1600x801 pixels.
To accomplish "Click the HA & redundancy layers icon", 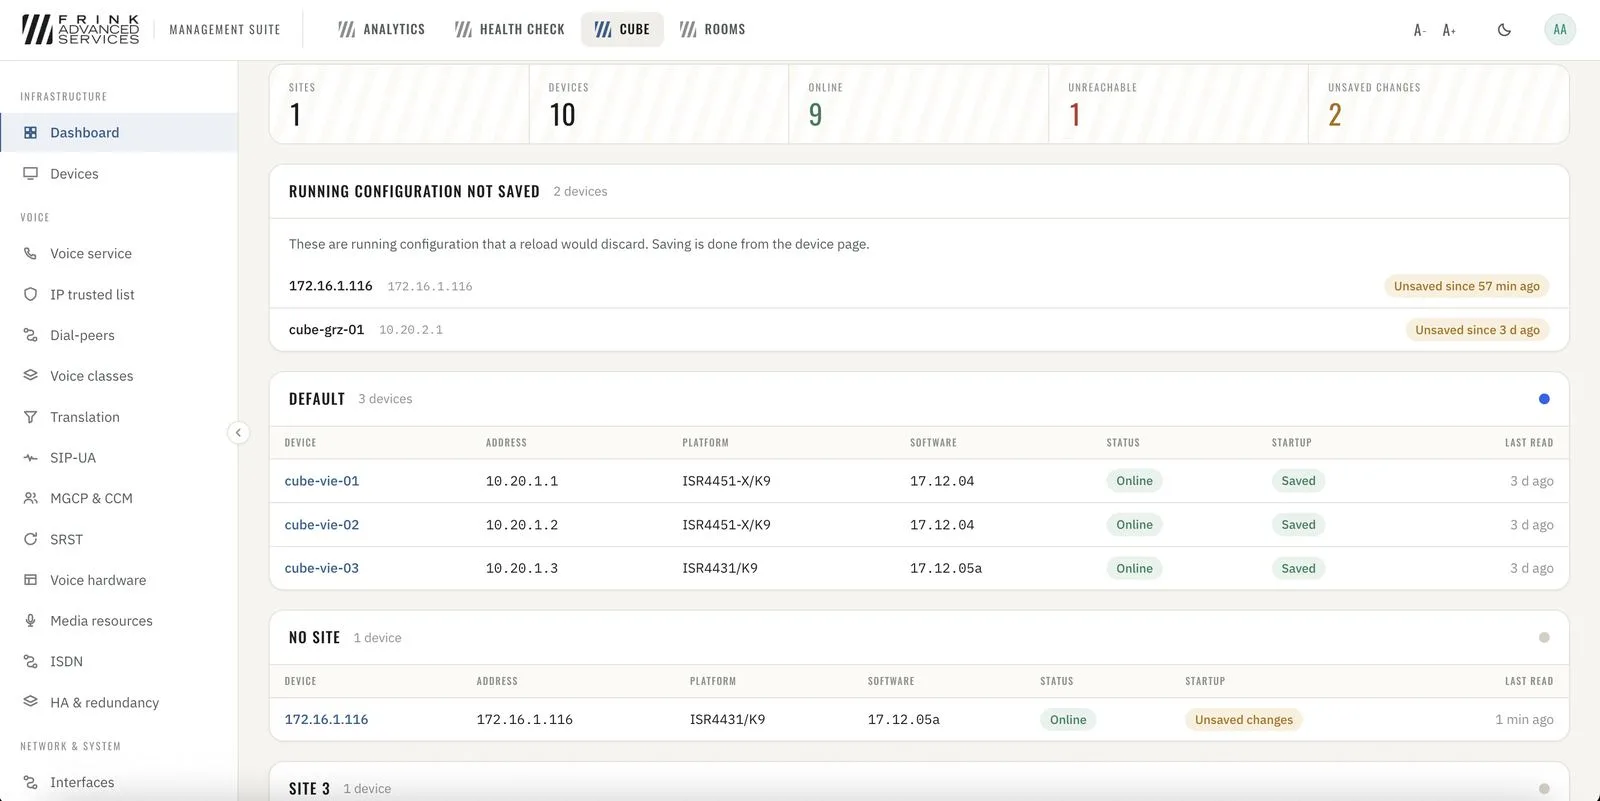I will [30, 703].
